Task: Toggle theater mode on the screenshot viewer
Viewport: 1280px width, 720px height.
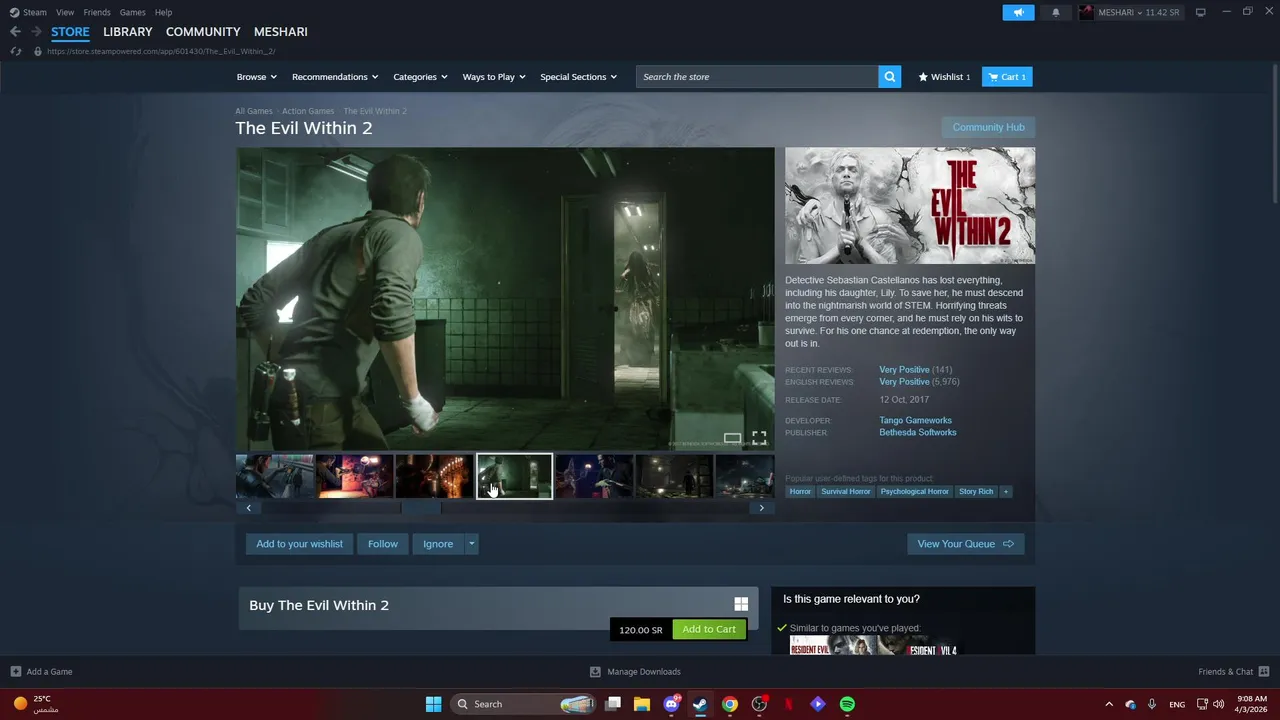Action: (732, 438)
